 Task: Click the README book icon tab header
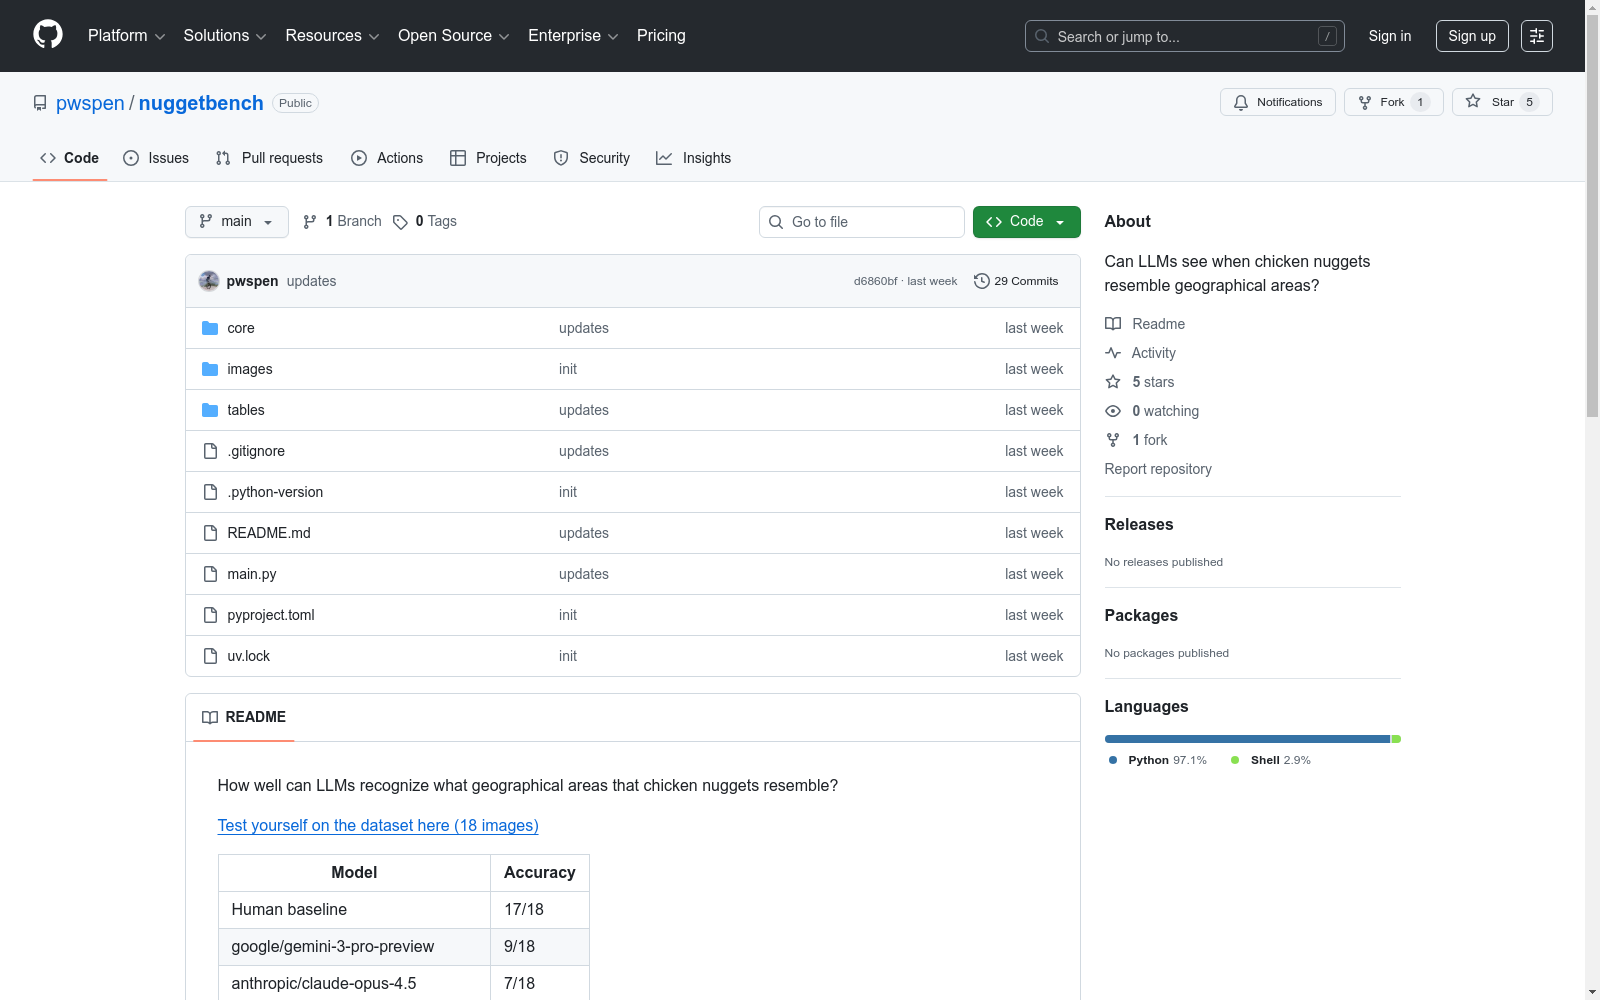coord(210,717)
